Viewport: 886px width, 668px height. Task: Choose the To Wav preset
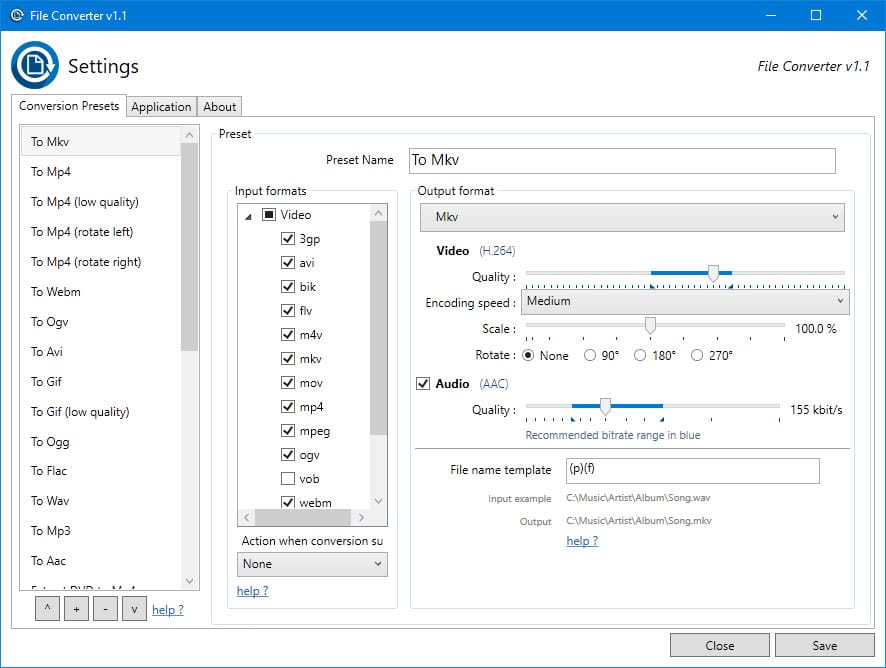(101, 501)
